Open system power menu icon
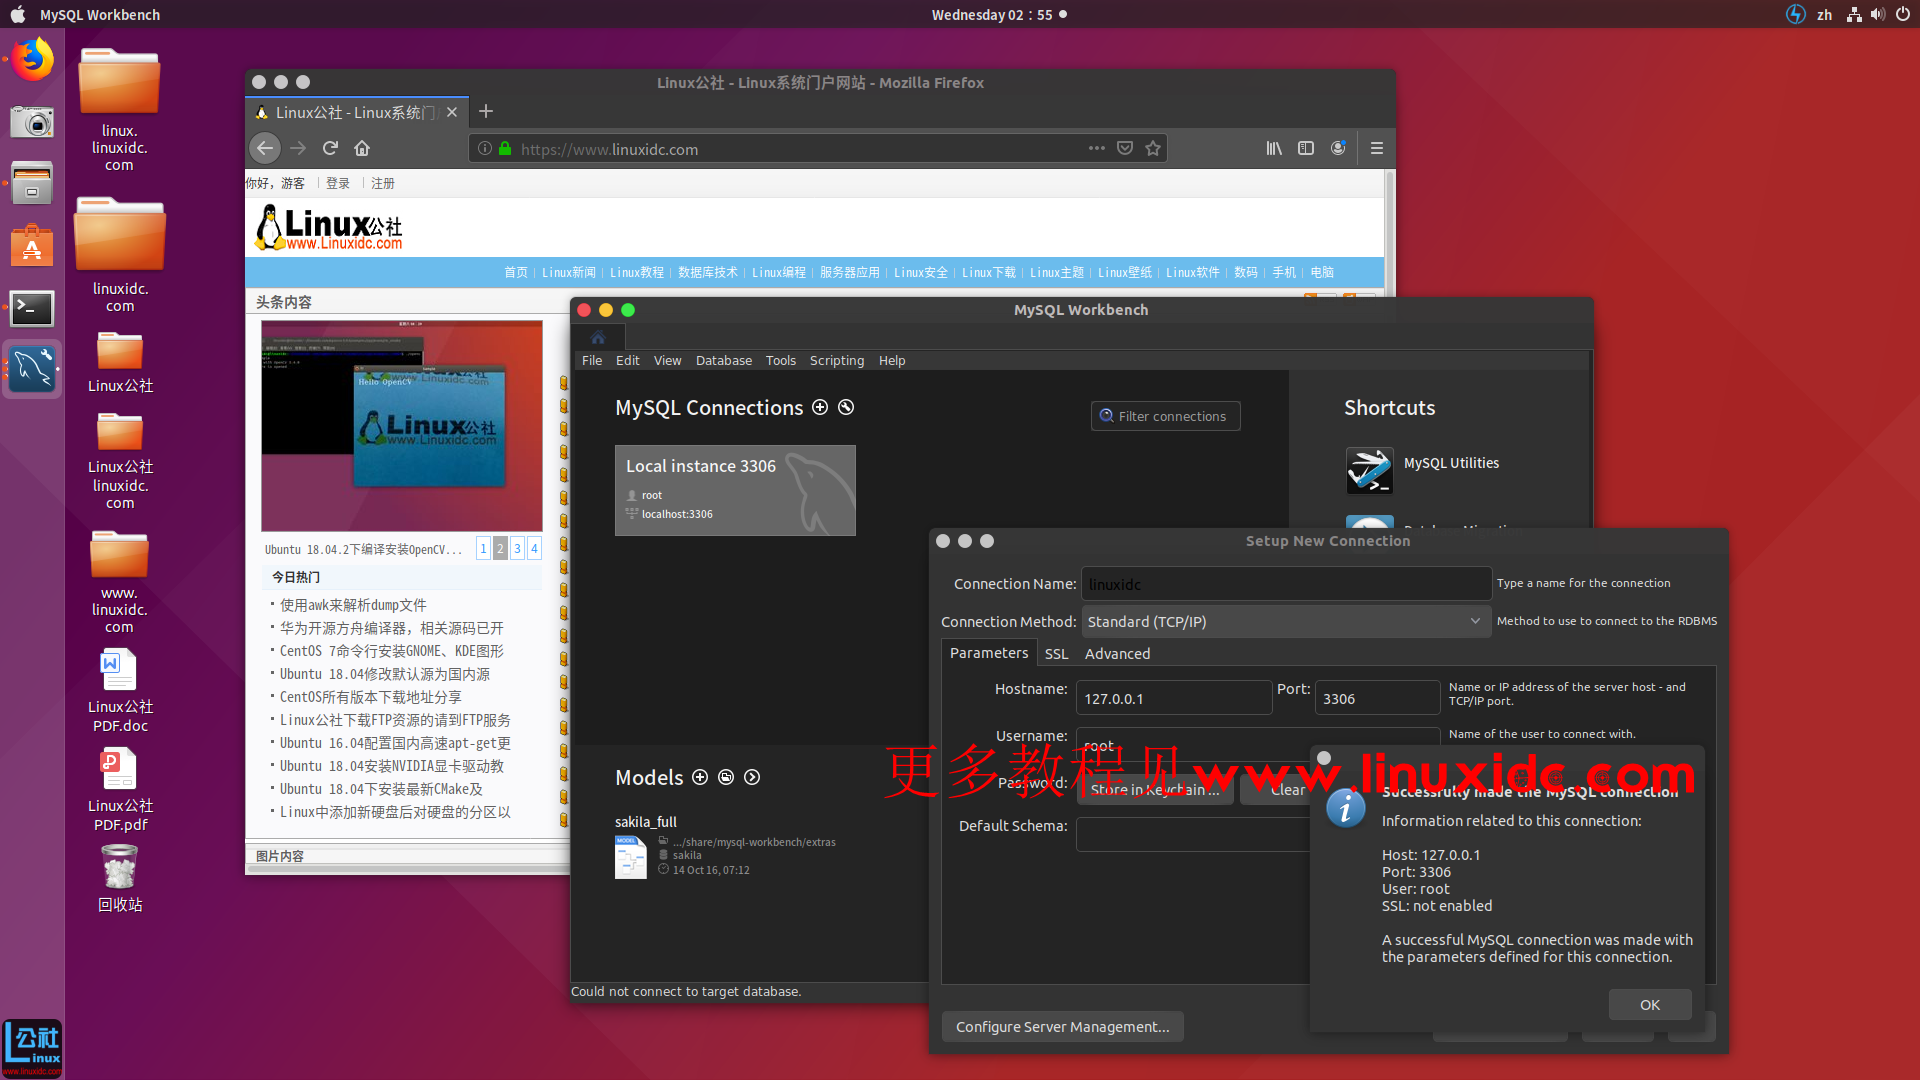1920x1080 pixels. (1903, 14)
